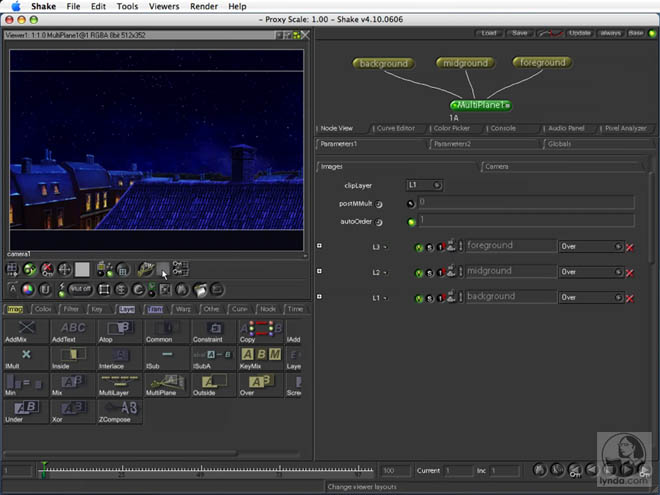Add a MultiLayer node
The height and width of the screenshot is (495, 660).
point(120,385)
